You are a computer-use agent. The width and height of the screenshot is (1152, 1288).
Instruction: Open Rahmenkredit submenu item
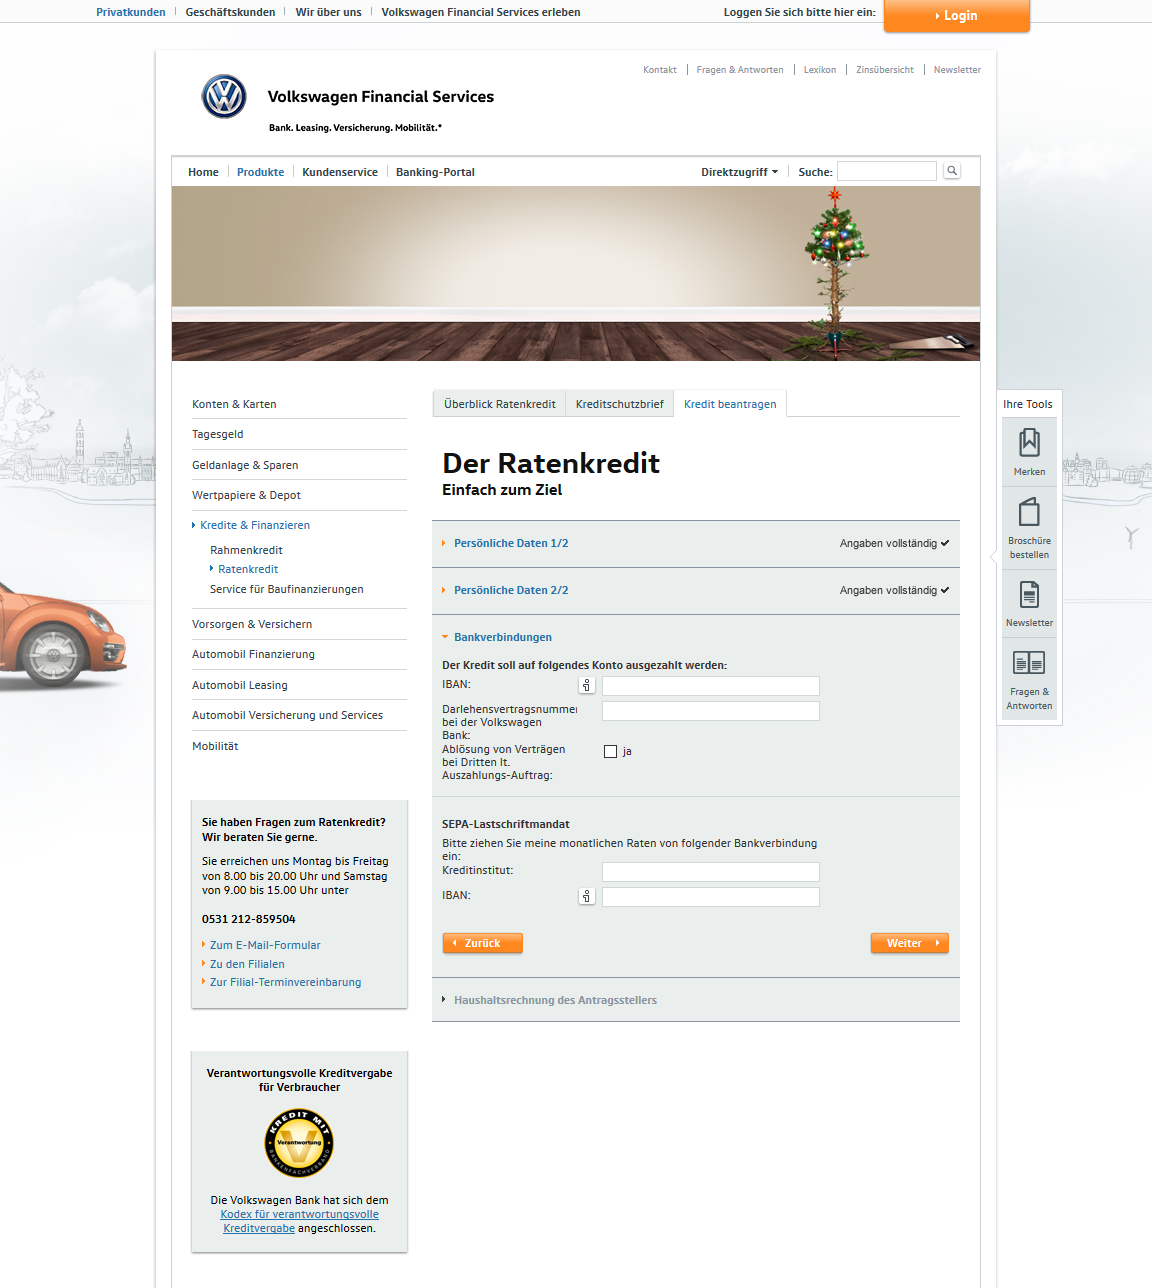(246, 550)
